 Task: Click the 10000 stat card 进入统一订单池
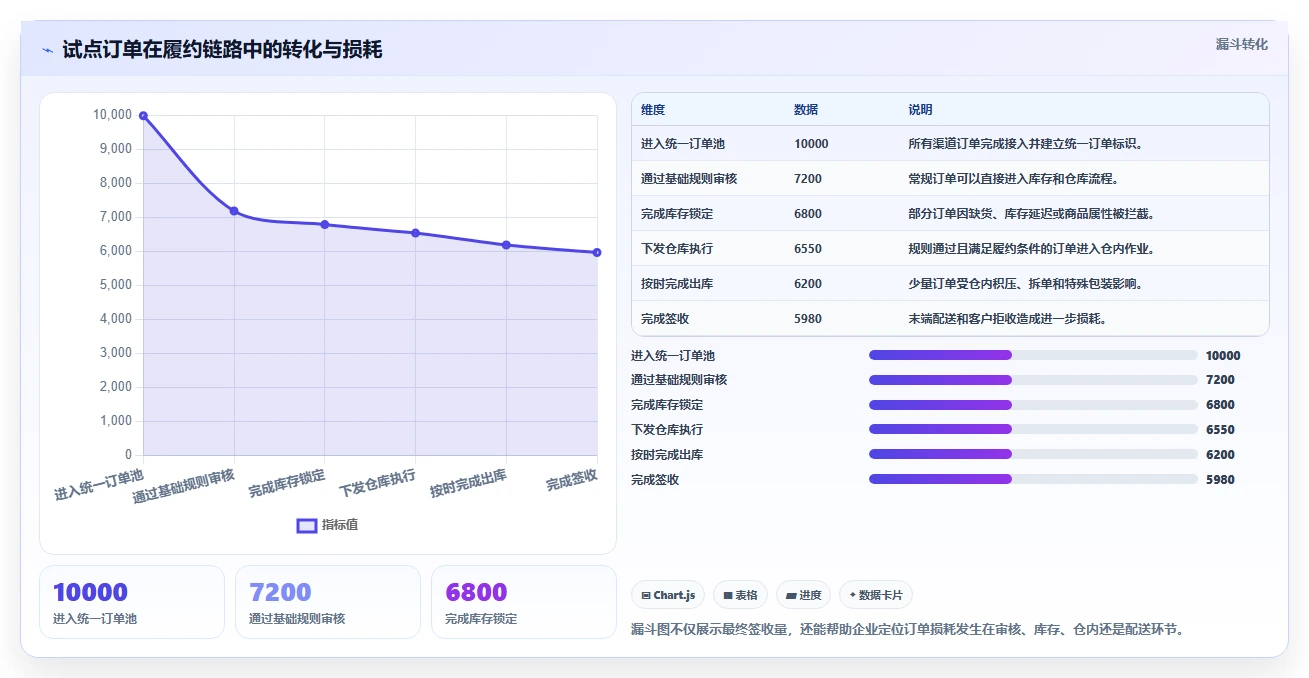coord(132,602)
